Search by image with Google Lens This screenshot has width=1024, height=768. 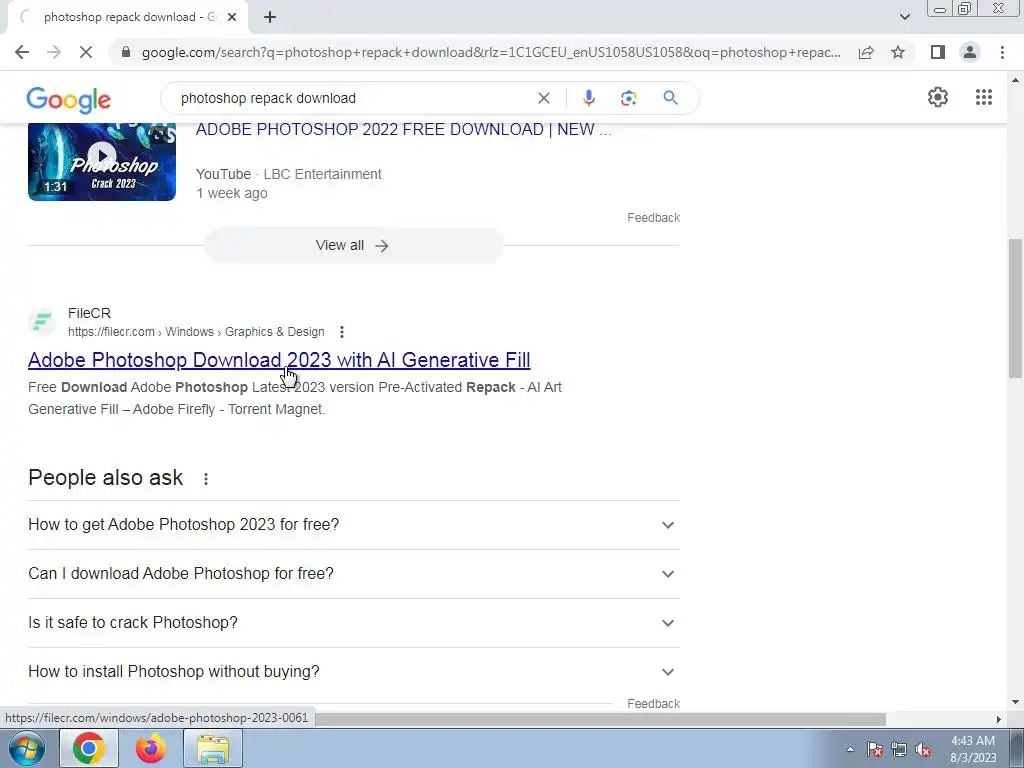pos(628,98)
